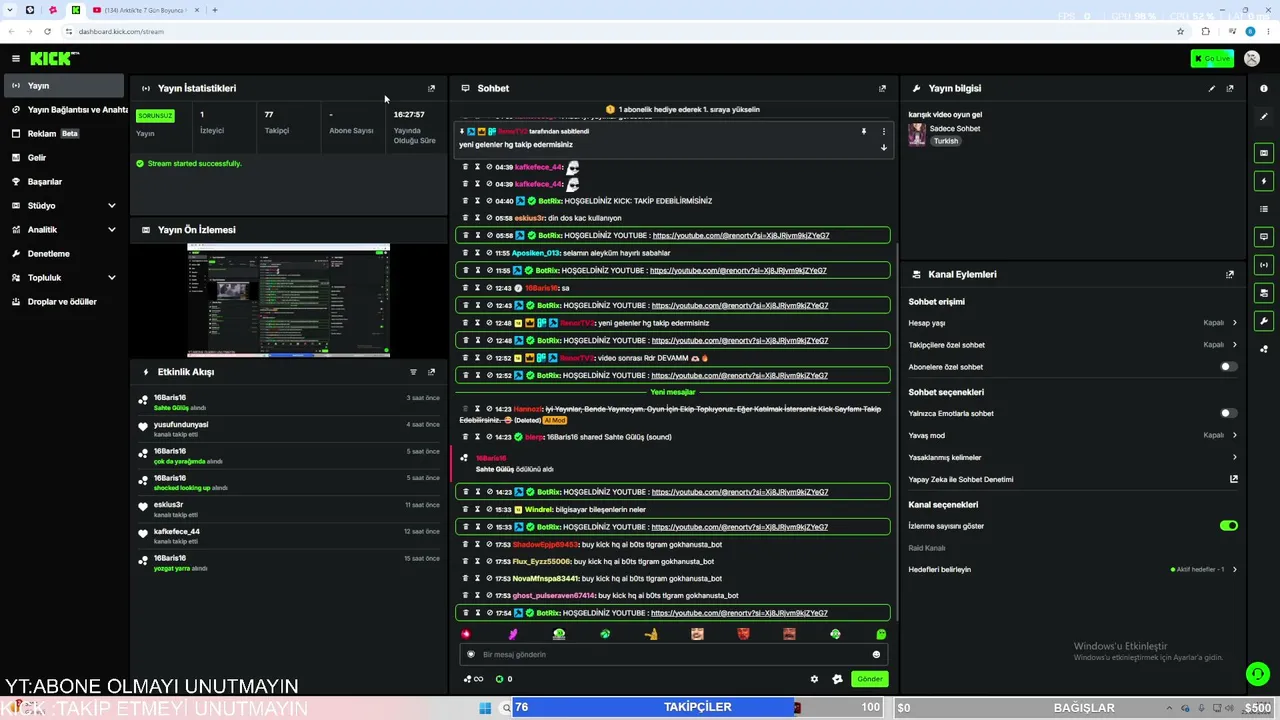Click the green Go Live button
This screenshot has width=1280, height=720.
1212,59
